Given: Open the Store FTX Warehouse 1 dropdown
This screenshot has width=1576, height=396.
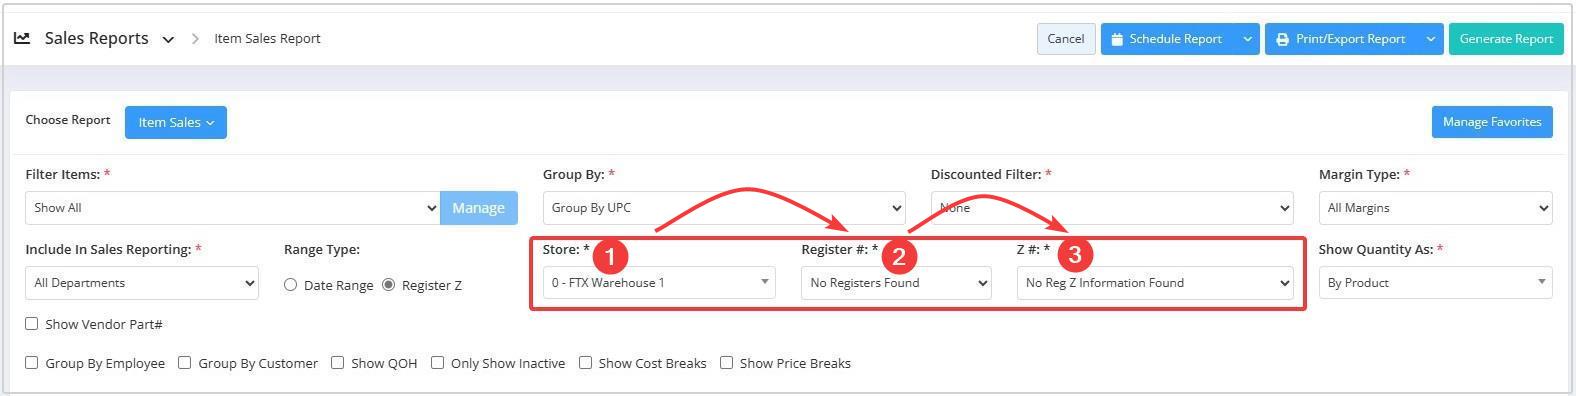Looking at the screenshot, I should [x=659, y=283].
